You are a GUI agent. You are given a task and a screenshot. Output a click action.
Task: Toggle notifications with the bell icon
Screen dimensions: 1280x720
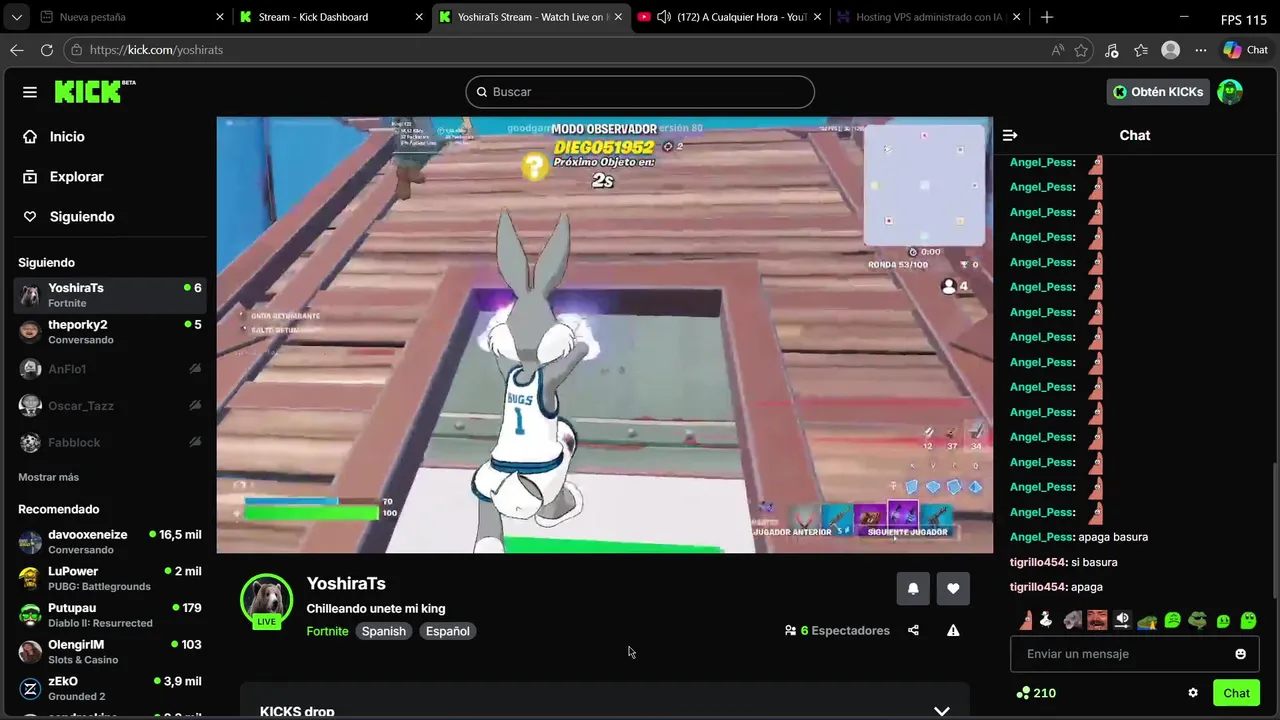(913, 589)
